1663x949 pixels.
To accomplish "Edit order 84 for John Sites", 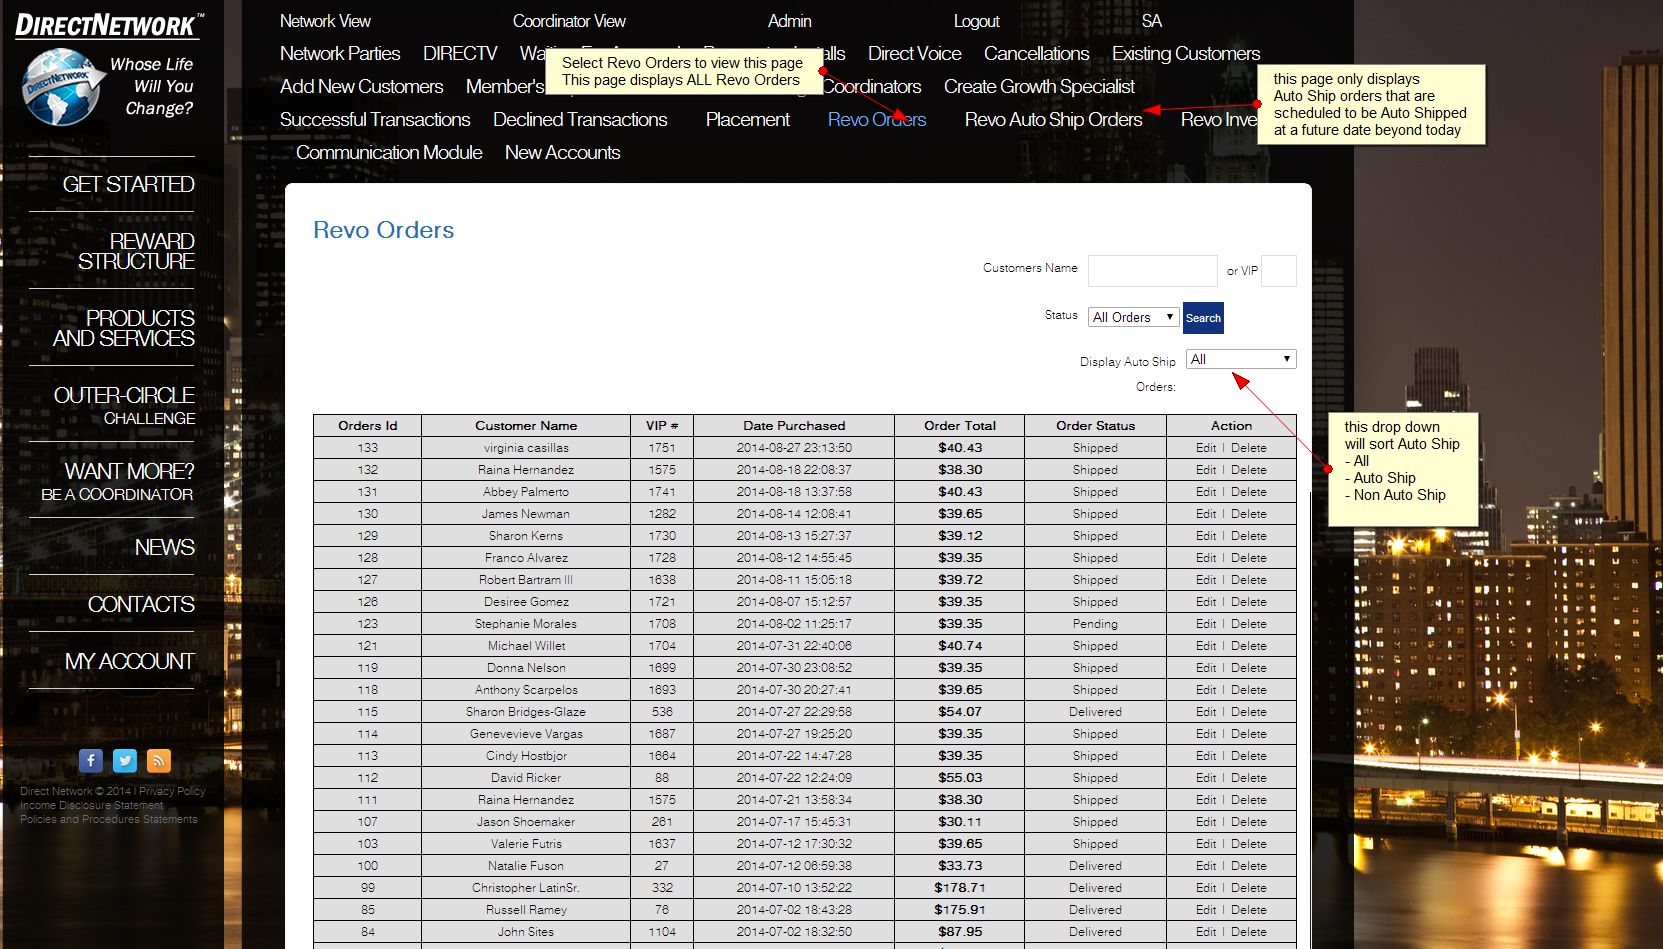I will pos(1206,932).
